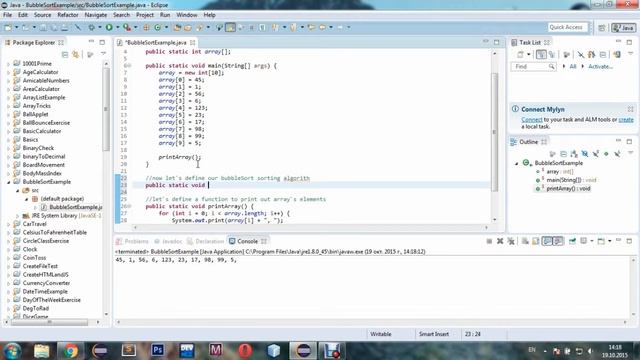Click the New Java Class green C icon
This screenshot has height=360, width=640.
pos(158,27)
